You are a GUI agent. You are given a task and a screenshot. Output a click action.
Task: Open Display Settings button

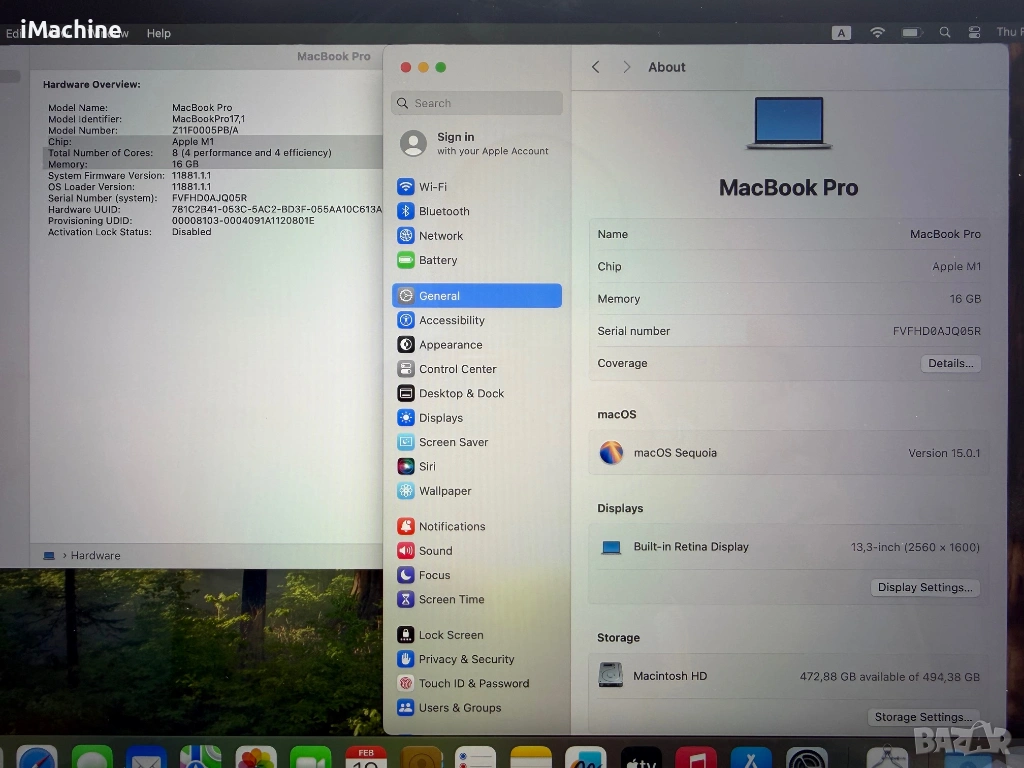tap(924, 587)
